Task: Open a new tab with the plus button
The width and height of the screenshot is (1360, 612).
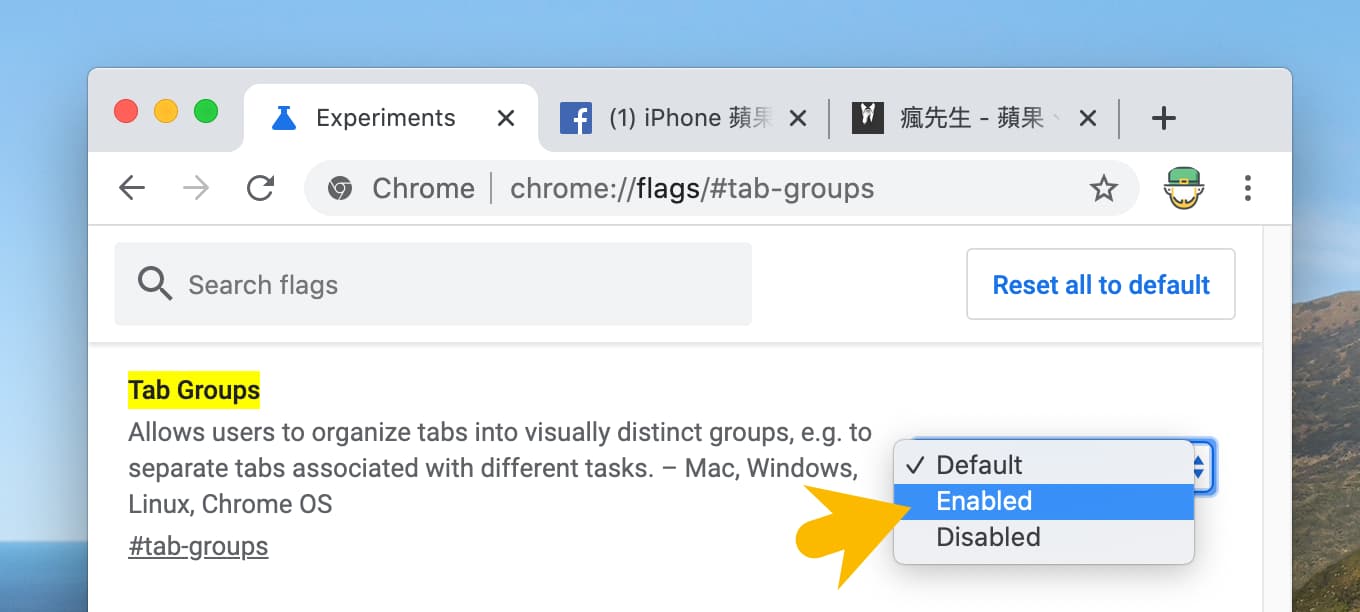Action: 1163,118
